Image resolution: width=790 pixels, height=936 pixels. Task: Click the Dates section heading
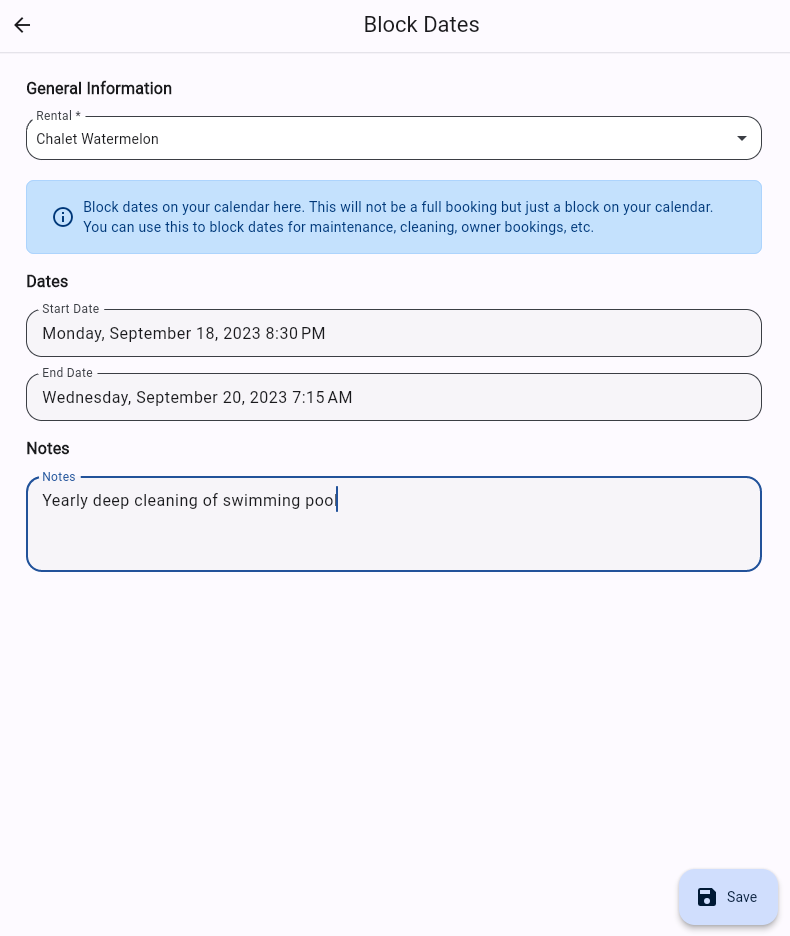(x=47, y=282)
